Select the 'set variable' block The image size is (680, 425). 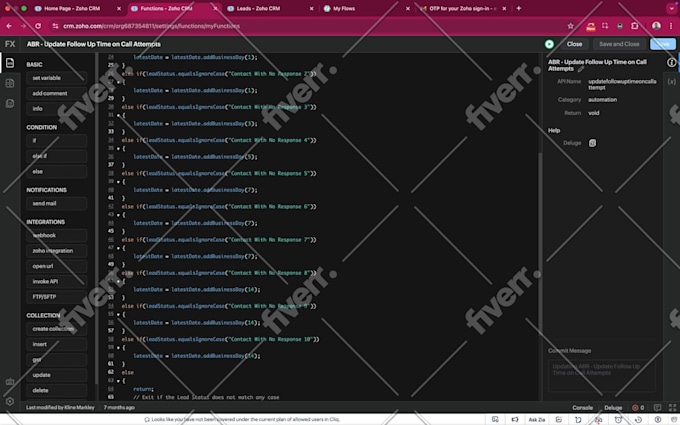click(56, 78)
